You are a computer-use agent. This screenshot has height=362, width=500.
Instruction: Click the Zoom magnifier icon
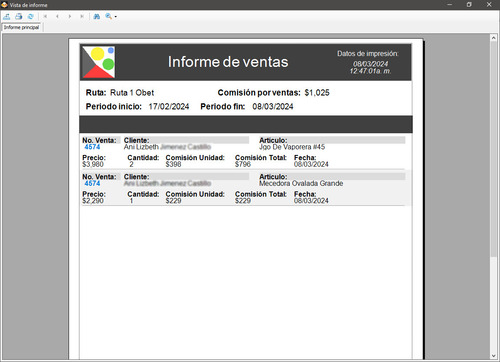point(109,16)
